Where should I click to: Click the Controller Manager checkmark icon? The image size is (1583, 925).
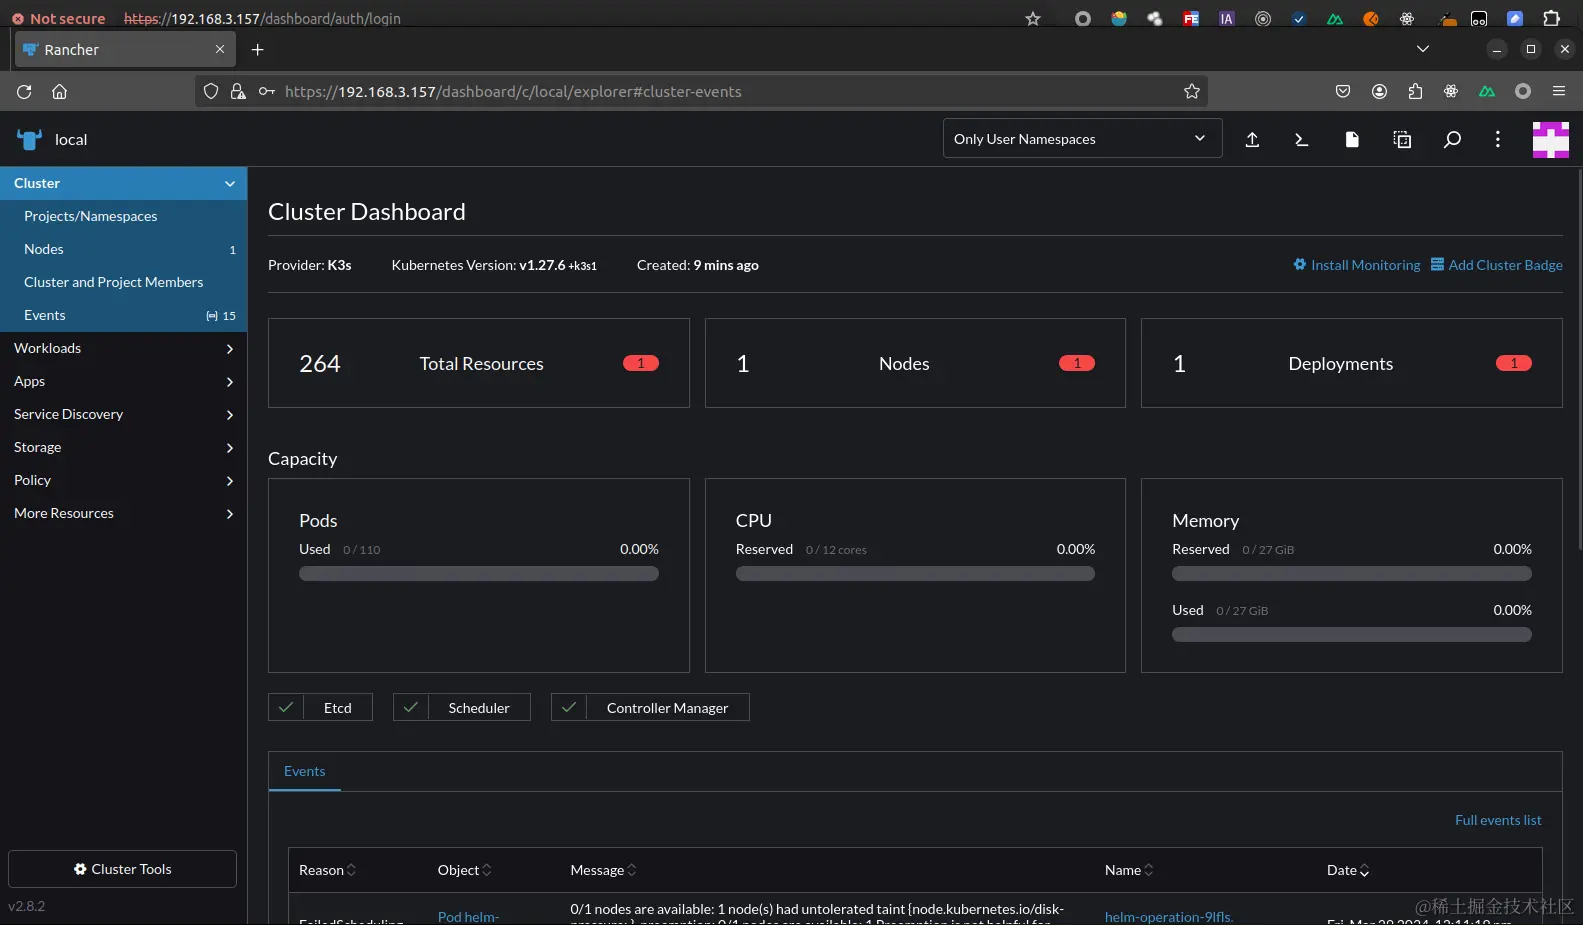[569, 707]
